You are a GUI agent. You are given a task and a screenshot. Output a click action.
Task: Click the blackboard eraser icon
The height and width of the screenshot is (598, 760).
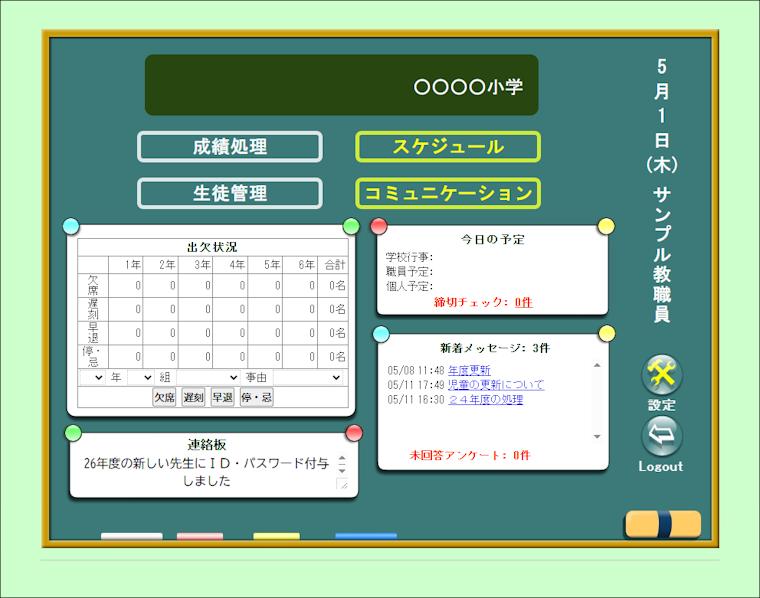coord(662,524)
